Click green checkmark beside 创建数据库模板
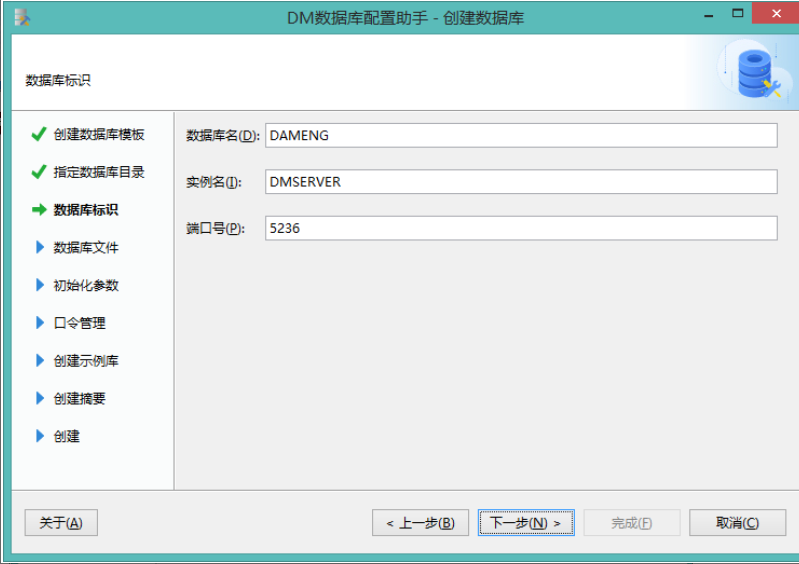 coord(39,134)
